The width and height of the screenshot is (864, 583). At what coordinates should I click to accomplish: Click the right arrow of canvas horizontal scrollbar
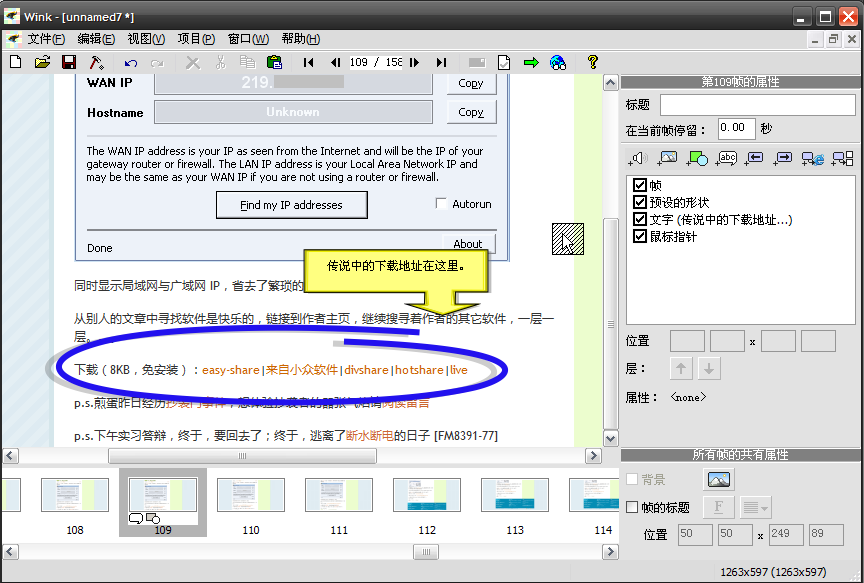pyautogui.click(x=593, y=456)
